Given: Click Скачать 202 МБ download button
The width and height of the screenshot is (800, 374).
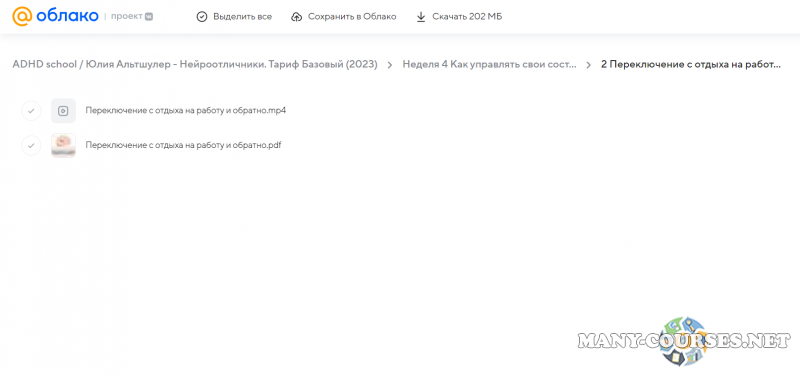Looking at the screenshot, I should pos(459,17).
